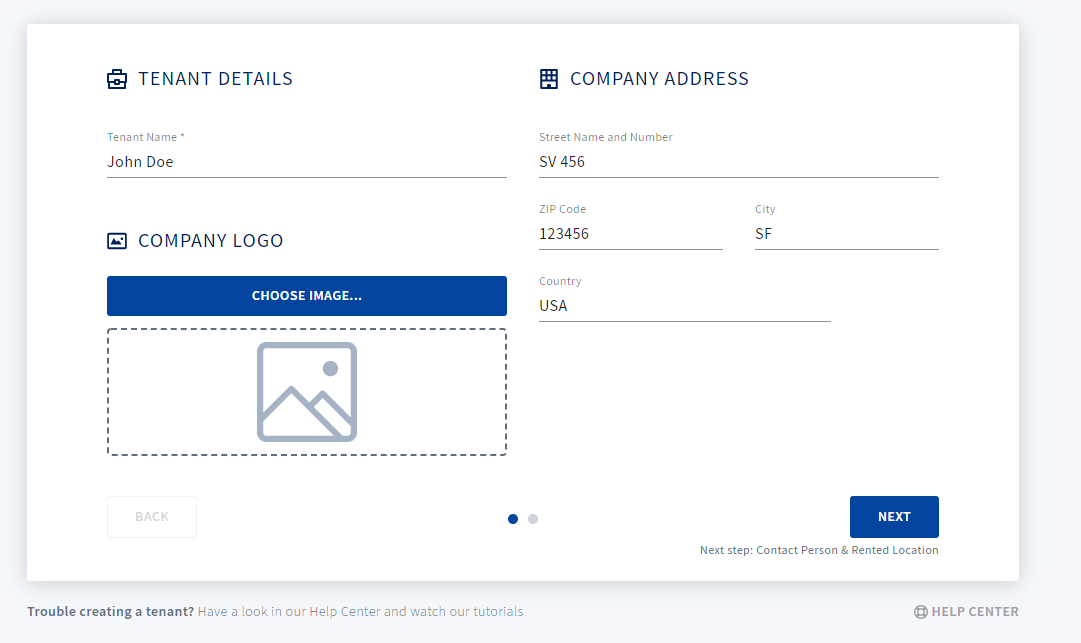Focus the Street Name and Number field
1081x643 pixels.
click(738, 162)
